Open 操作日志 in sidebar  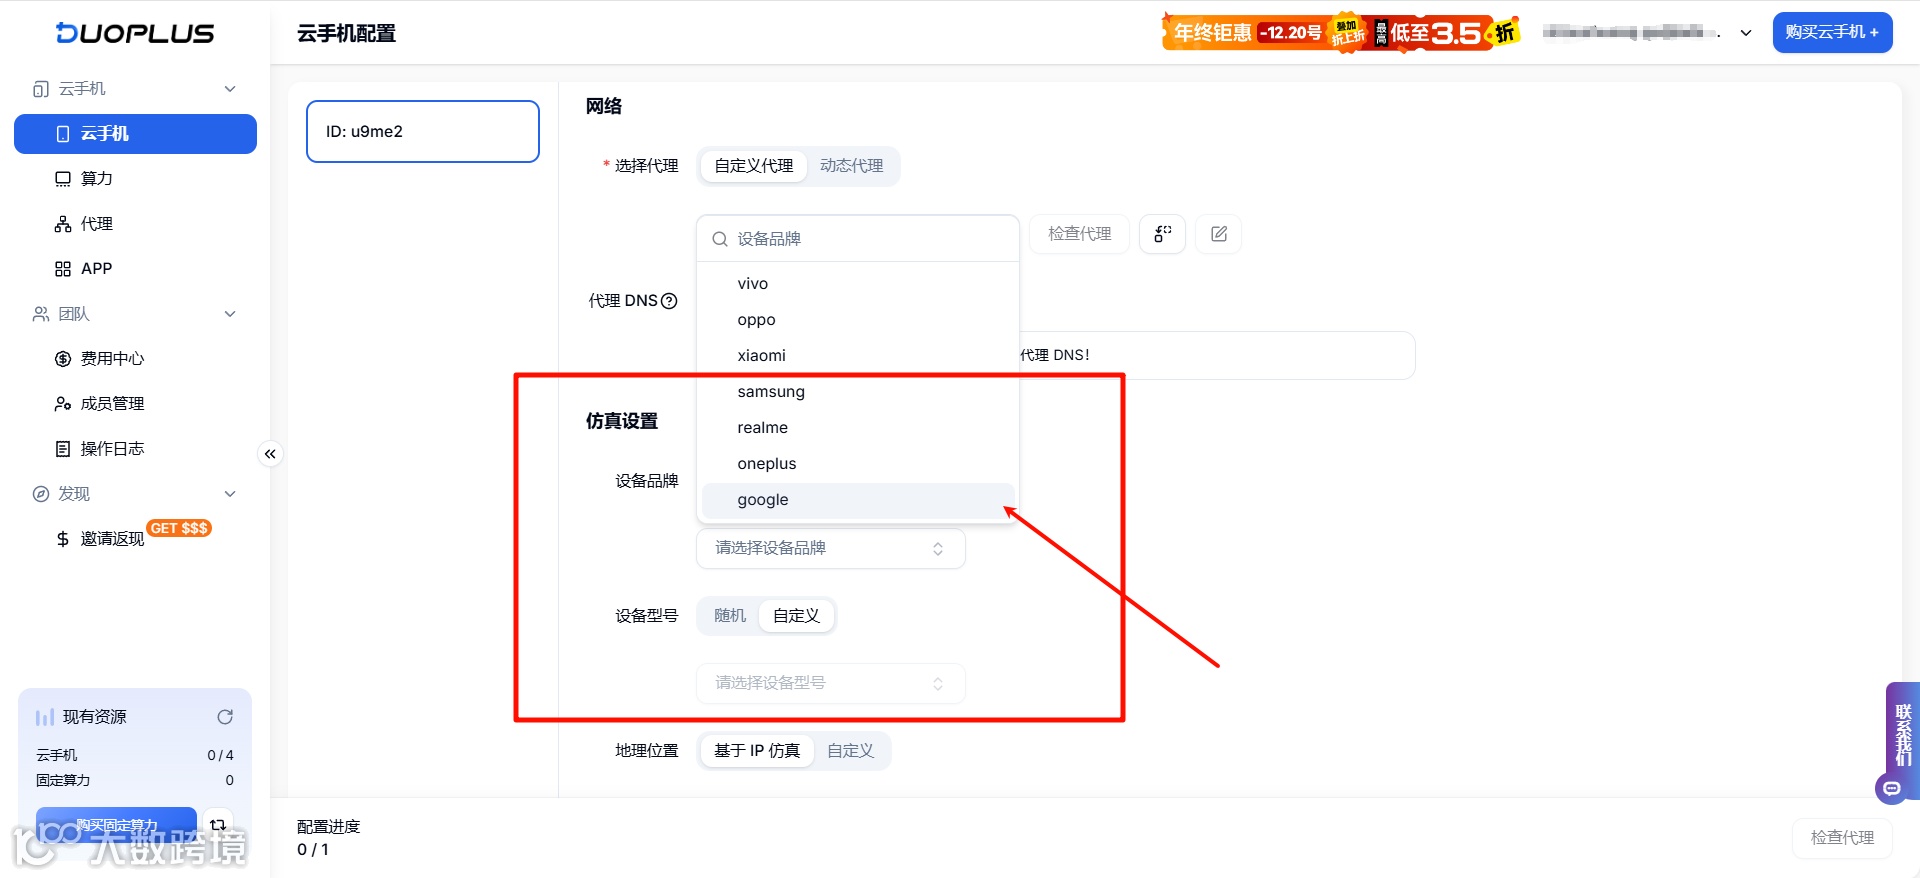click(x=135, y=449)
